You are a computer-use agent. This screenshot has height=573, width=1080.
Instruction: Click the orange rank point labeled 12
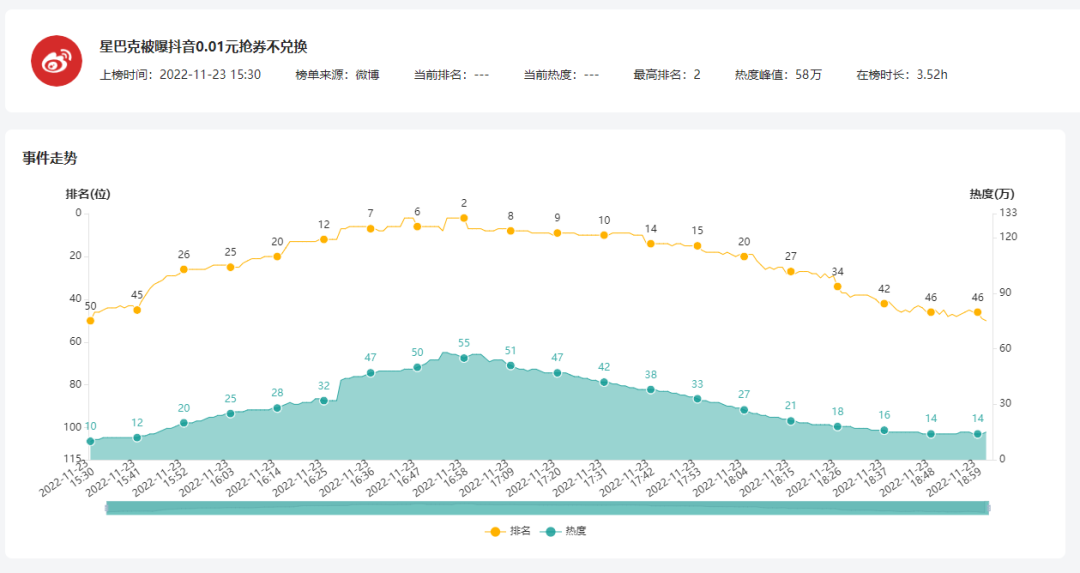click(x=323, y=239)
